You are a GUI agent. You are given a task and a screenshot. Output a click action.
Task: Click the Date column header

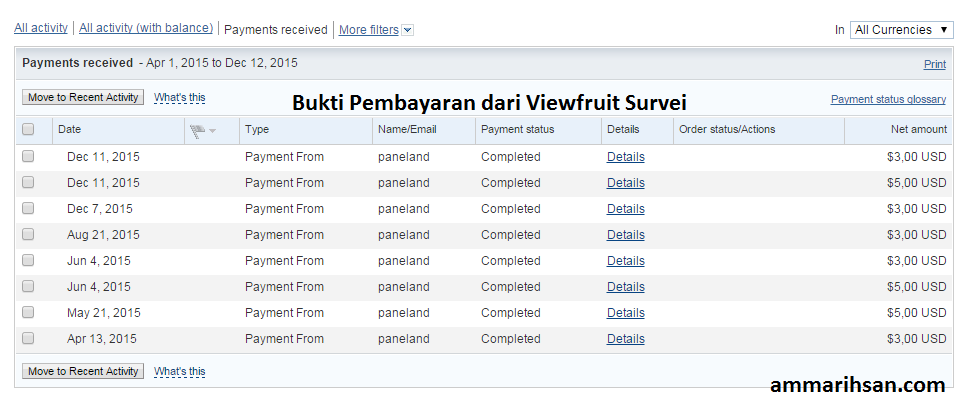69,129
